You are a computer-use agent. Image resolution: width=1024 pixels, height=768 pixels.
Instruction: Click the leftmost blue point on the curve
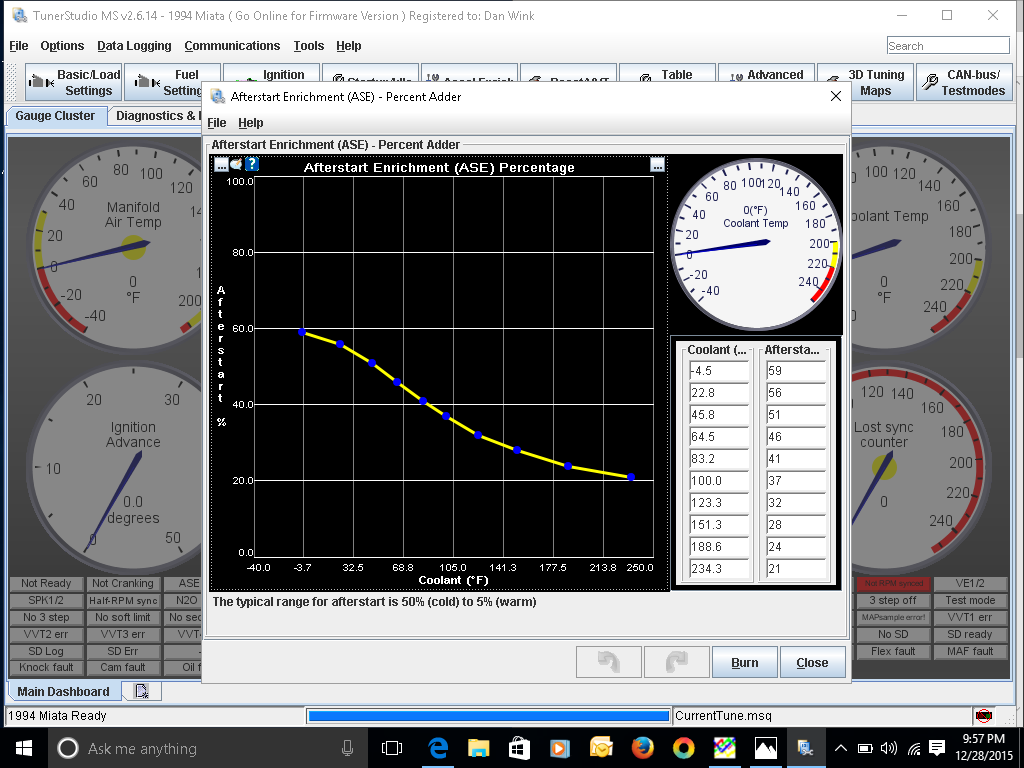click(x=303, y=331)
